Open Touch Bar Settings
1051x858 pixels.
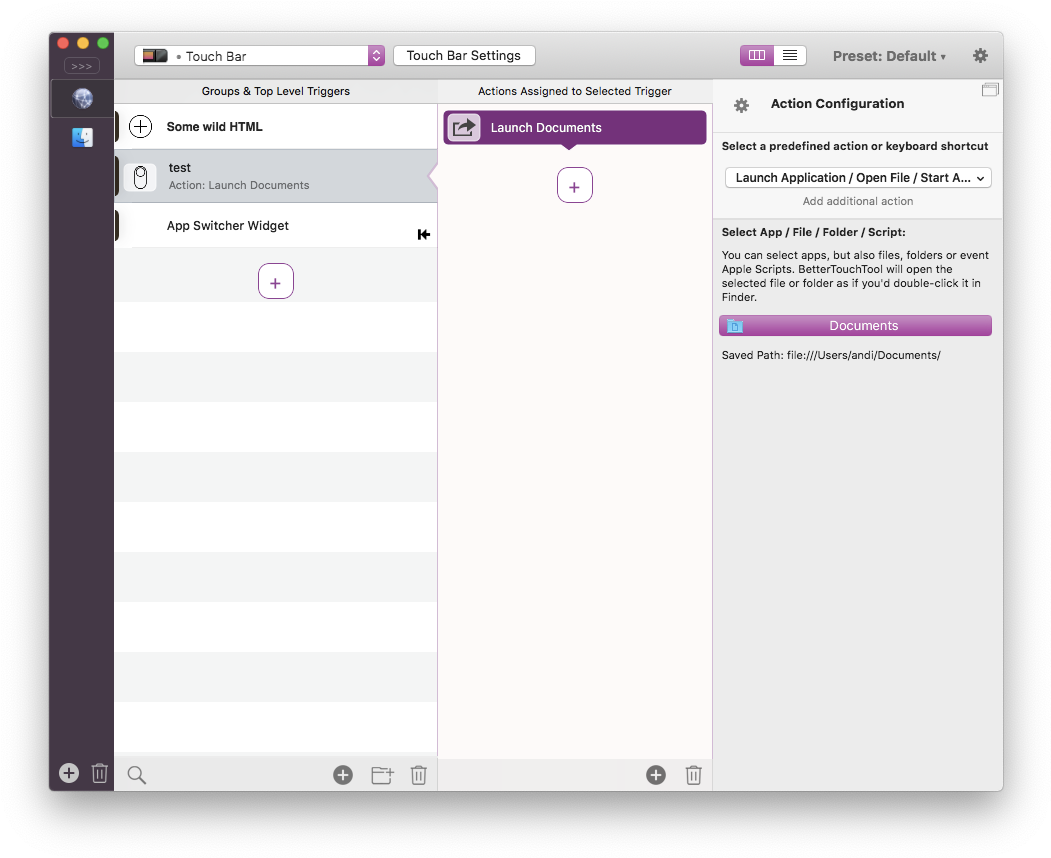coord(464,56)
